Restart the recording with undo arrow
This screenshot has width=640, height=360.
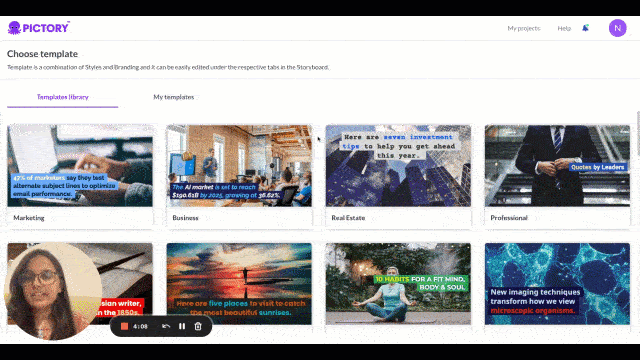166,326
